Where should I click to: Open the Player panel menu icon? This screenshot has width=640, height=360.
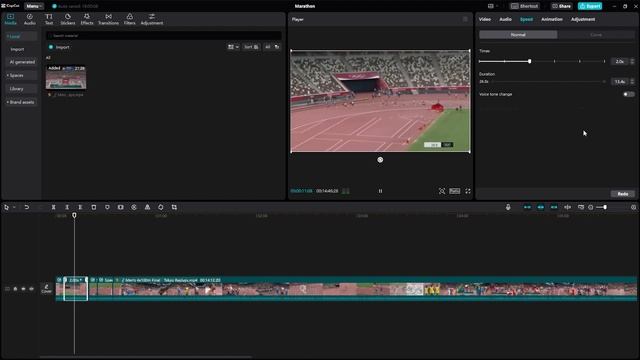click(x=465, y=19)
